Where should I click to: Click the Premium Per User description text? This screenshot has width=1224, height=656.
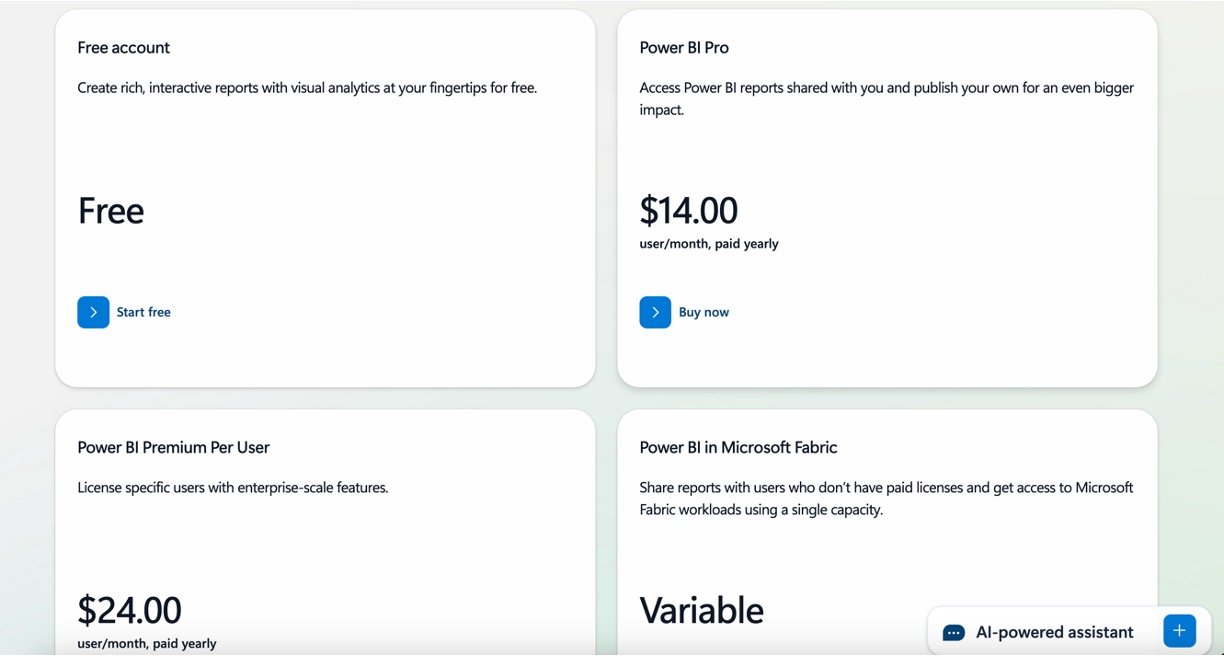tap(232, 488)
